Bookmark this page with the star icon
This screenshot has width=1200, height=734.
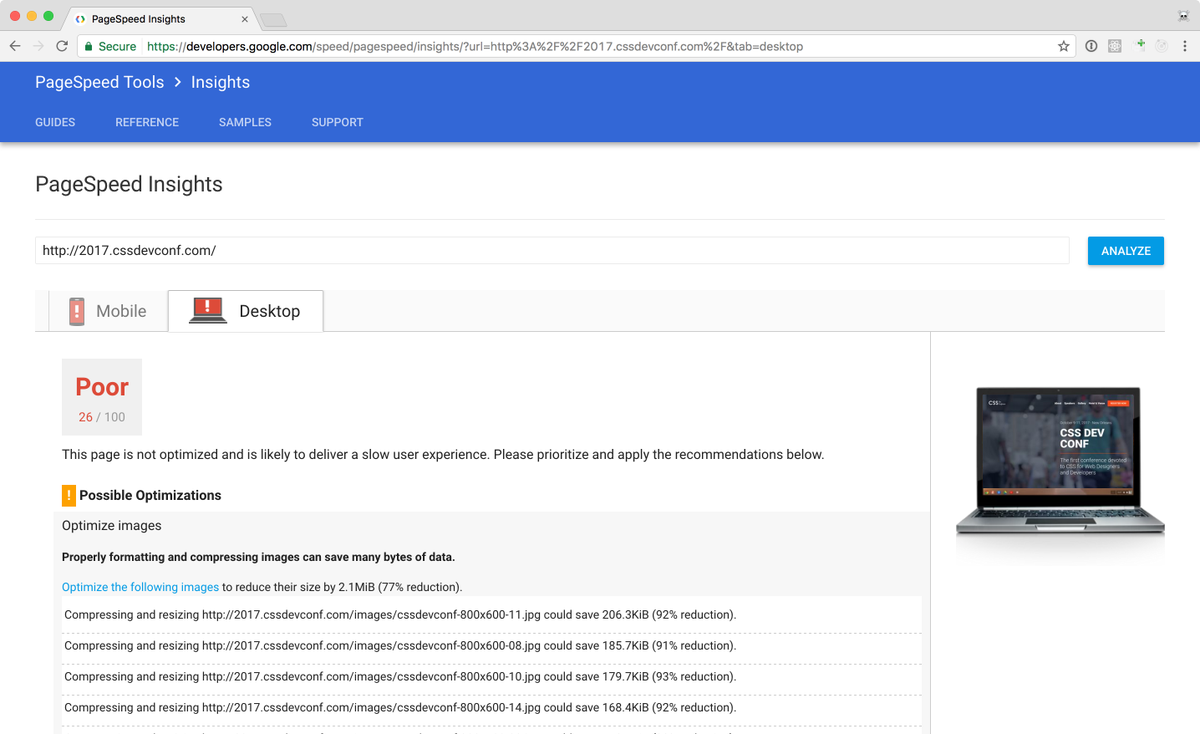click(1064, 46)
